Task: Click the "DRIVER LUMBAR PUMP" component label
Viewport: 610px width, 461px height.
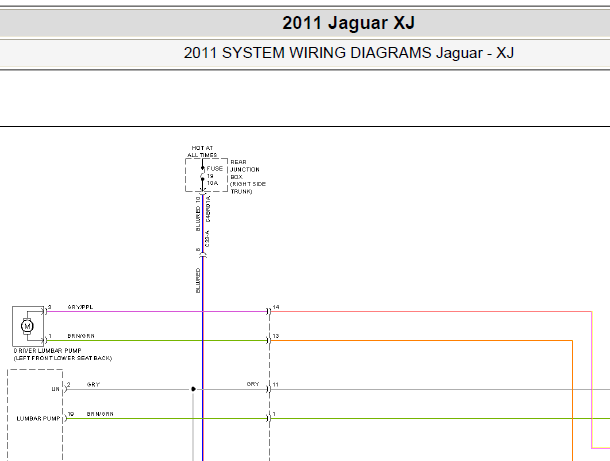Action: 47,351
